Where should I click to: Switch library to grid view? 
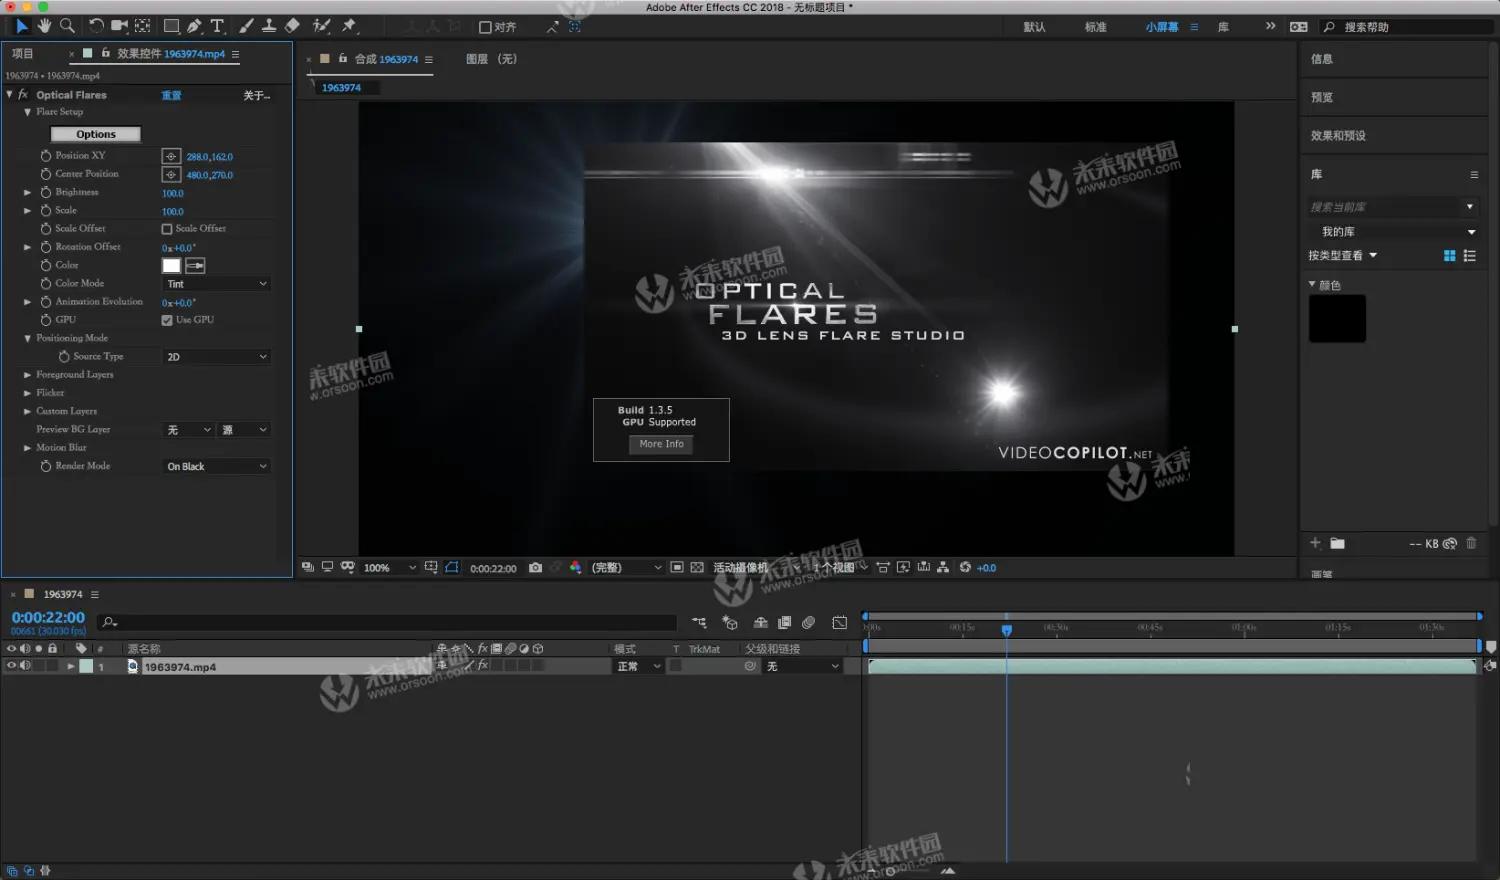coord(1449,256)
